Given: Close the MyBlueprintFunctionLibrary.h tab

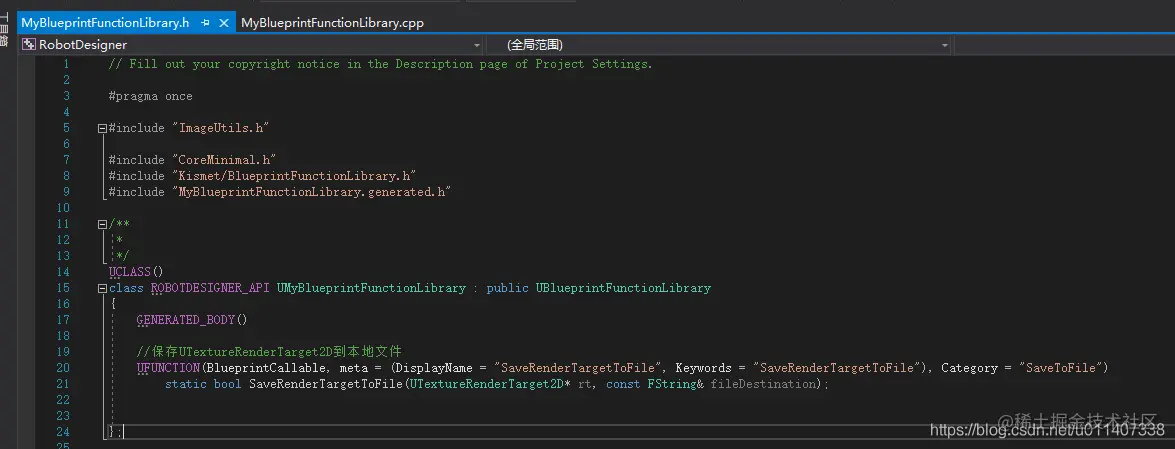Looking at the screenshot, I should pyautogui.click(x=223, y=23).
